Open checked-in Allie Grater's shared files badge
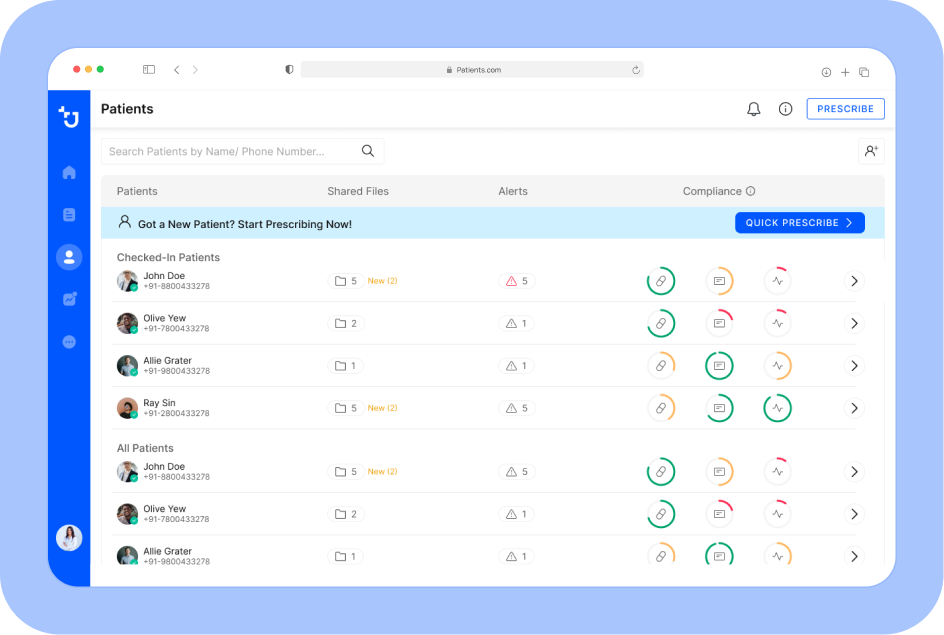The width and height of the screenshot is (944, 635). tap(346, 365)
